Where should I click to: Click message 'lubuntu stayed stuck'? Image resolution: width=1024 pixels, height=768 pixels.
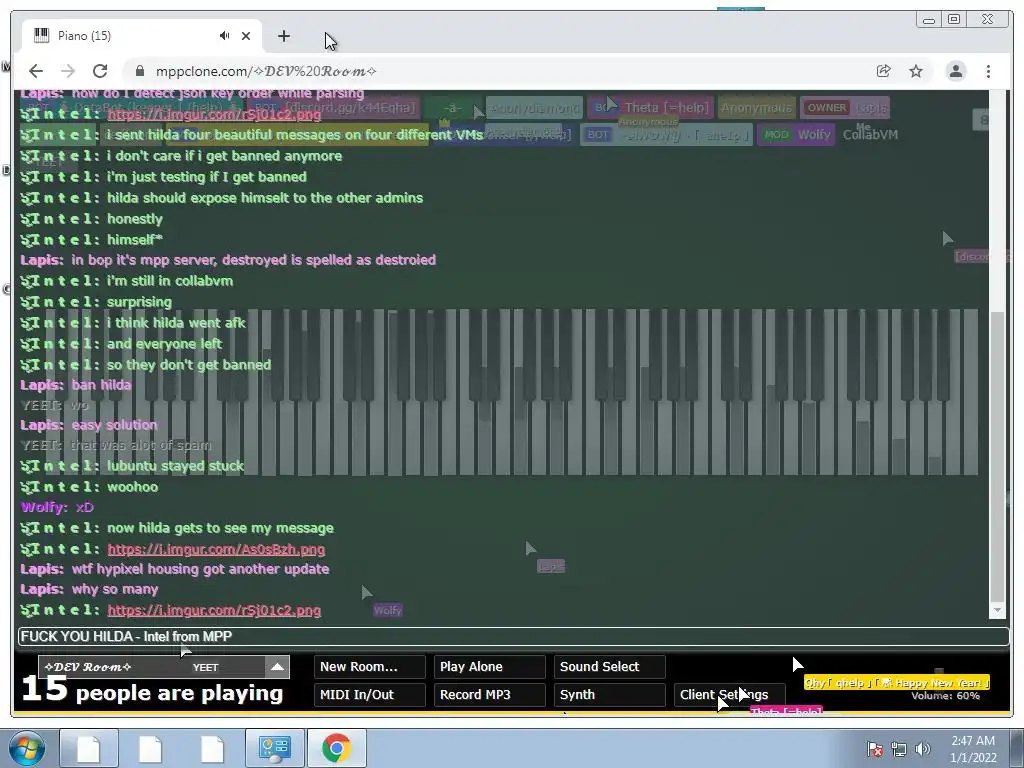click(175, 466)
